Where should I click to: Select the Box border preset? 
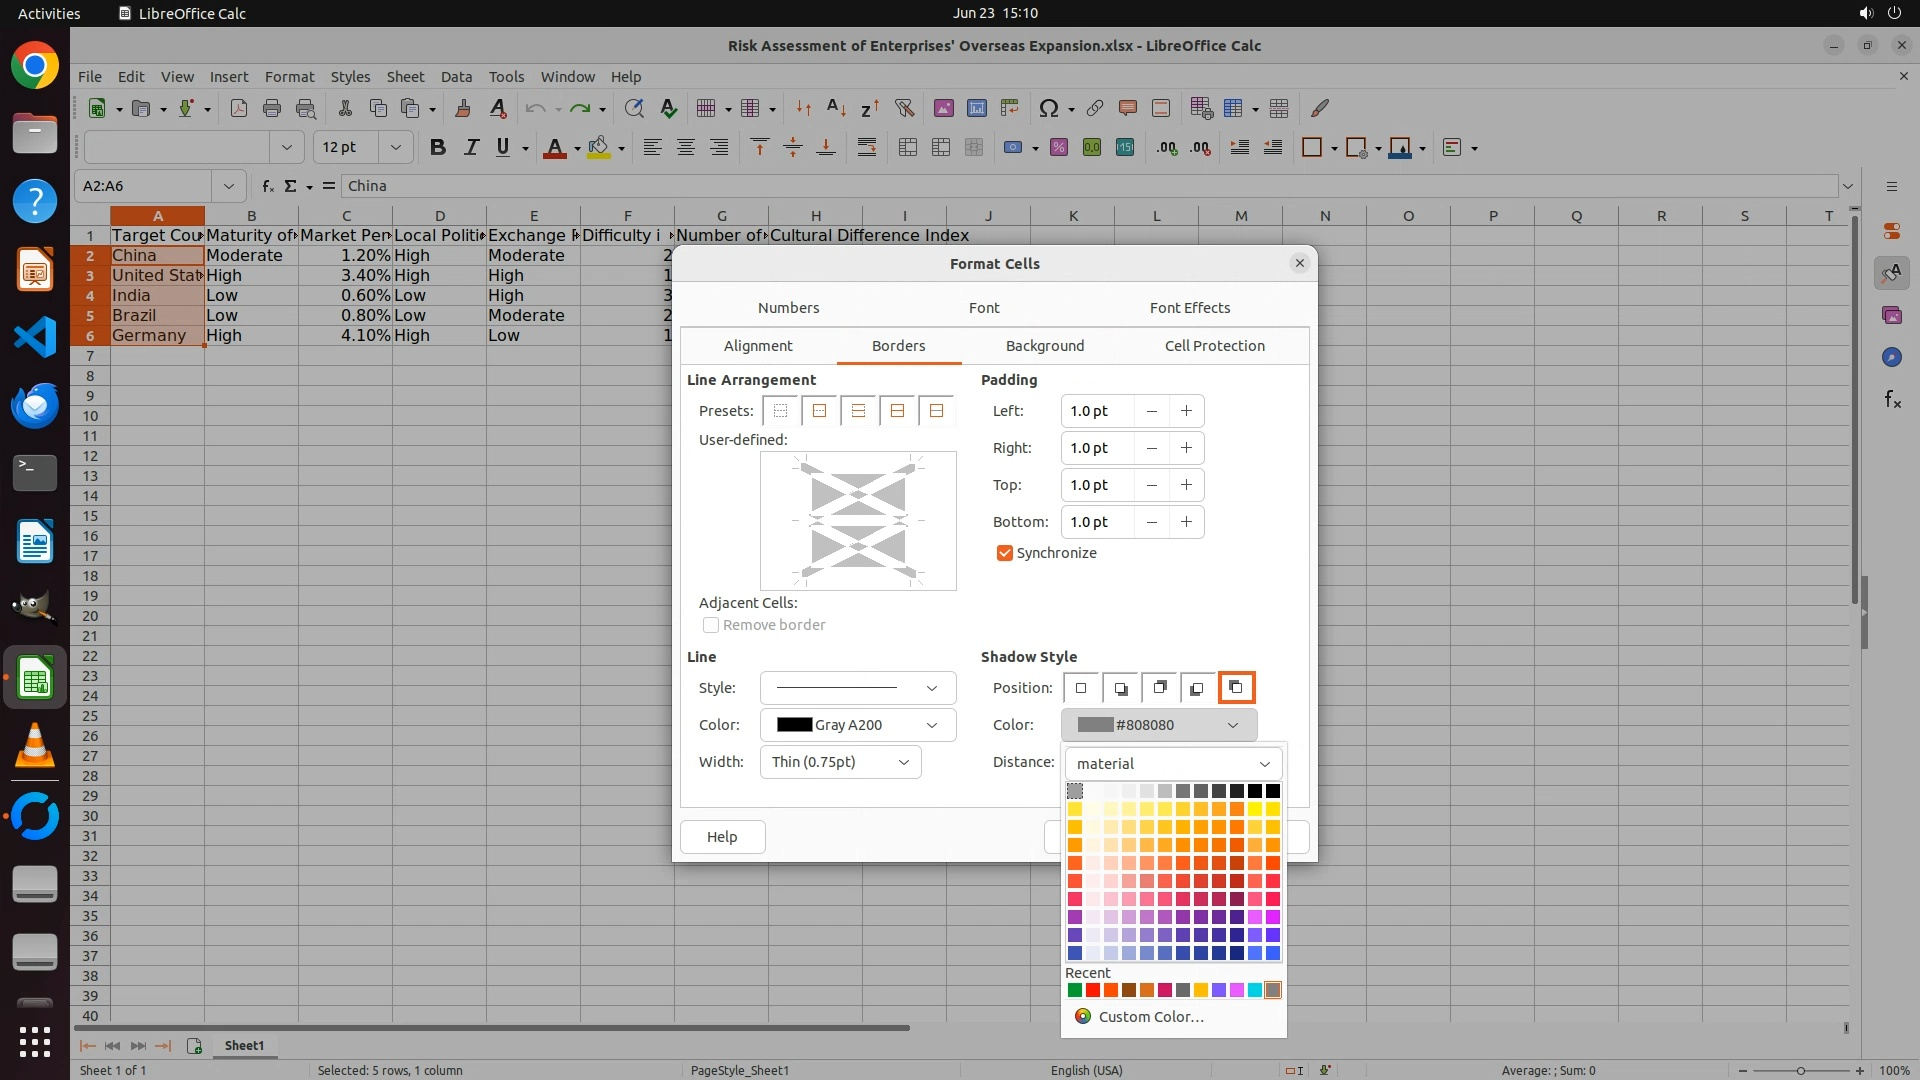pos(819,411)
